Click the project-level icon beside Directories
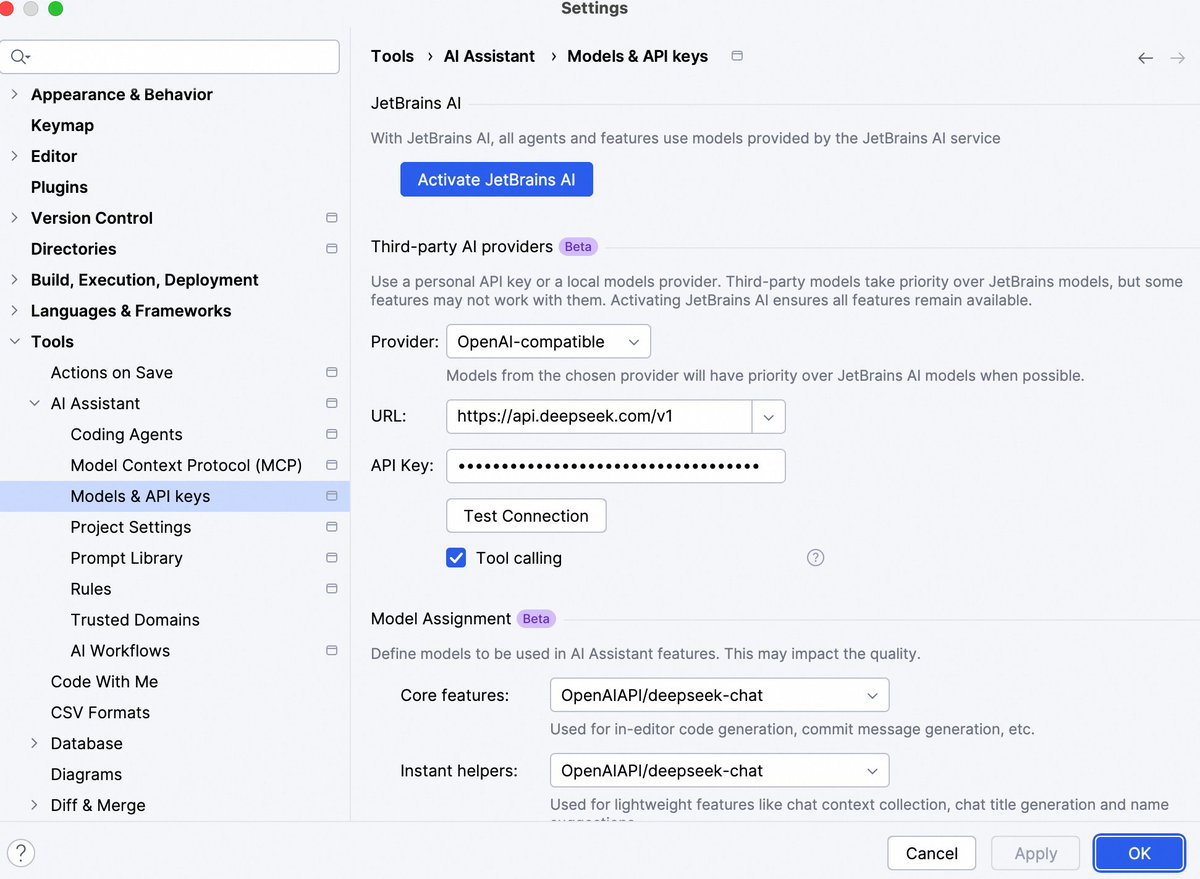 point(332,249)
